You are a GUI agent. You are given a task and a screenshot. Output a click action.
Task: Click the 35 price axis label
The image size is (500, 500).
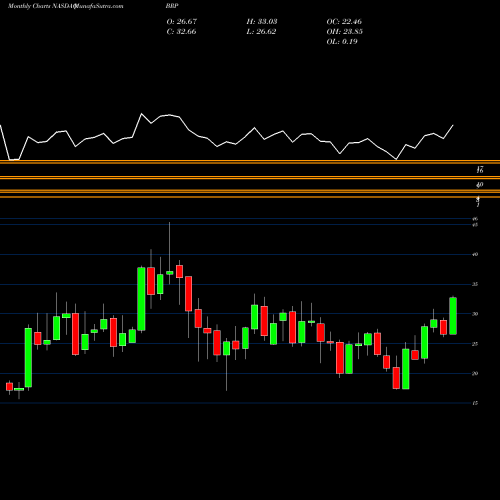(475, 284)
